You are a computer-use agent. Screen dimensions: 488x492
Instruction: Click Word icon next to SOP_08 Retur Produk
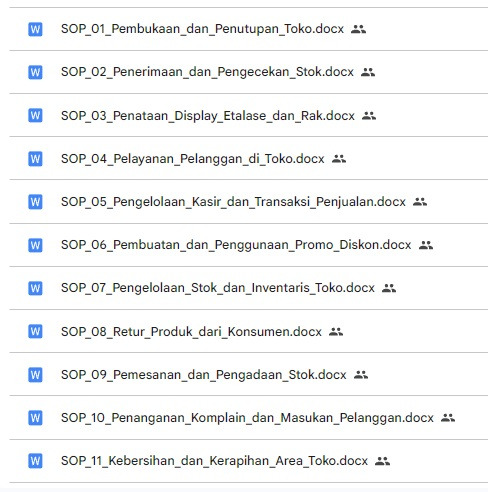[35, 332]
